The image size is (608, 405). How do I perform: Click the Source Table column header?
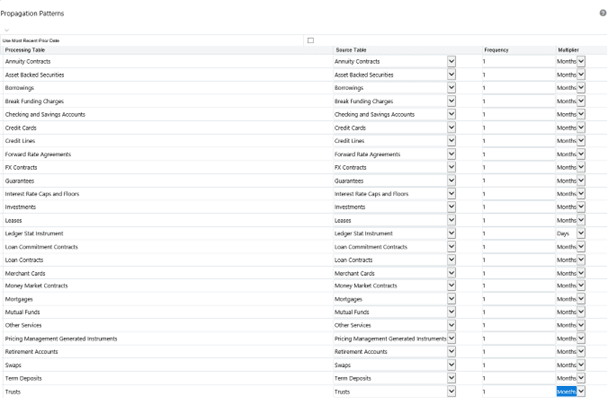[351, 50]
